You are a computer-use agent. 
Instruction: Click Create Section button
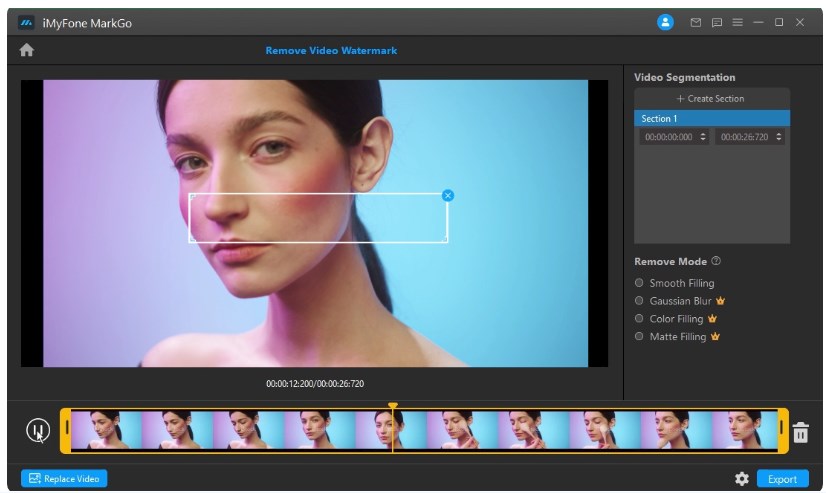coord(711,99)
